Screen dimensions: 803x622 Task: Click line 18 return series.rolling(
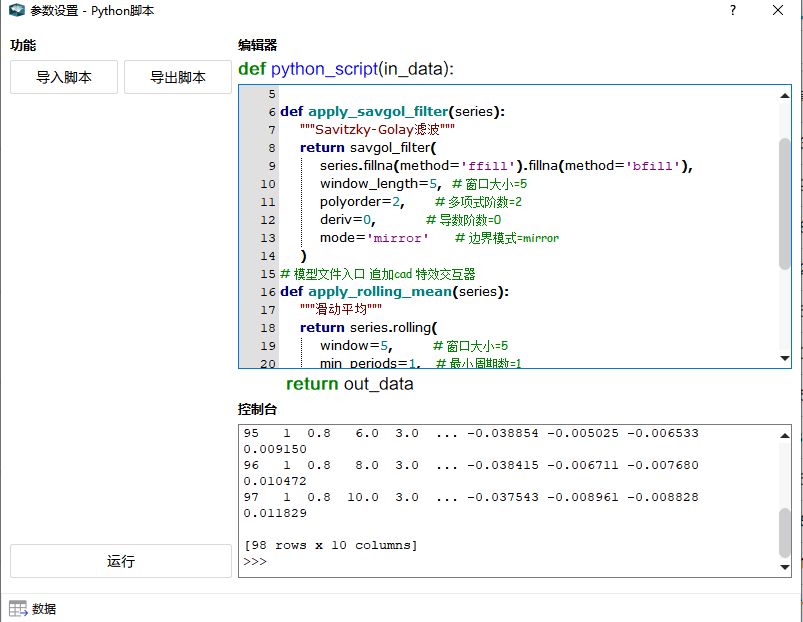point(368,328)
